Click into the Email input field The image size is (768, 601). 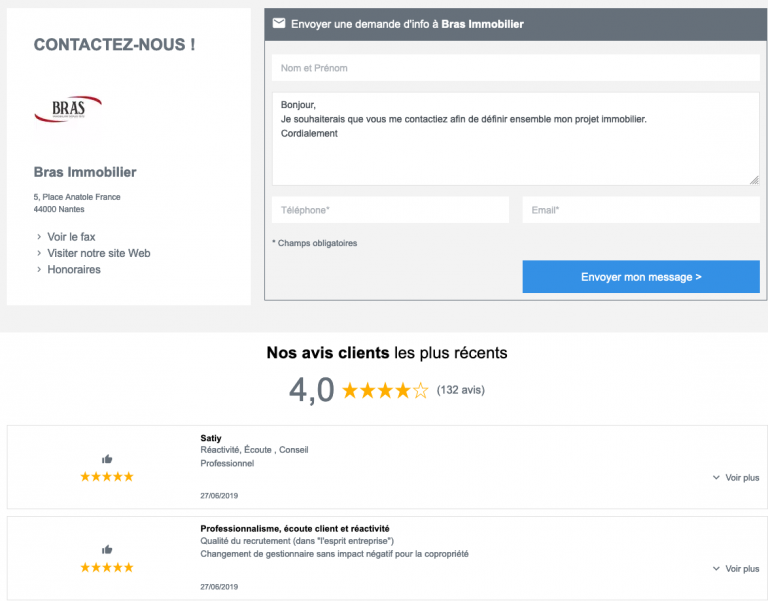pos(640,210)
